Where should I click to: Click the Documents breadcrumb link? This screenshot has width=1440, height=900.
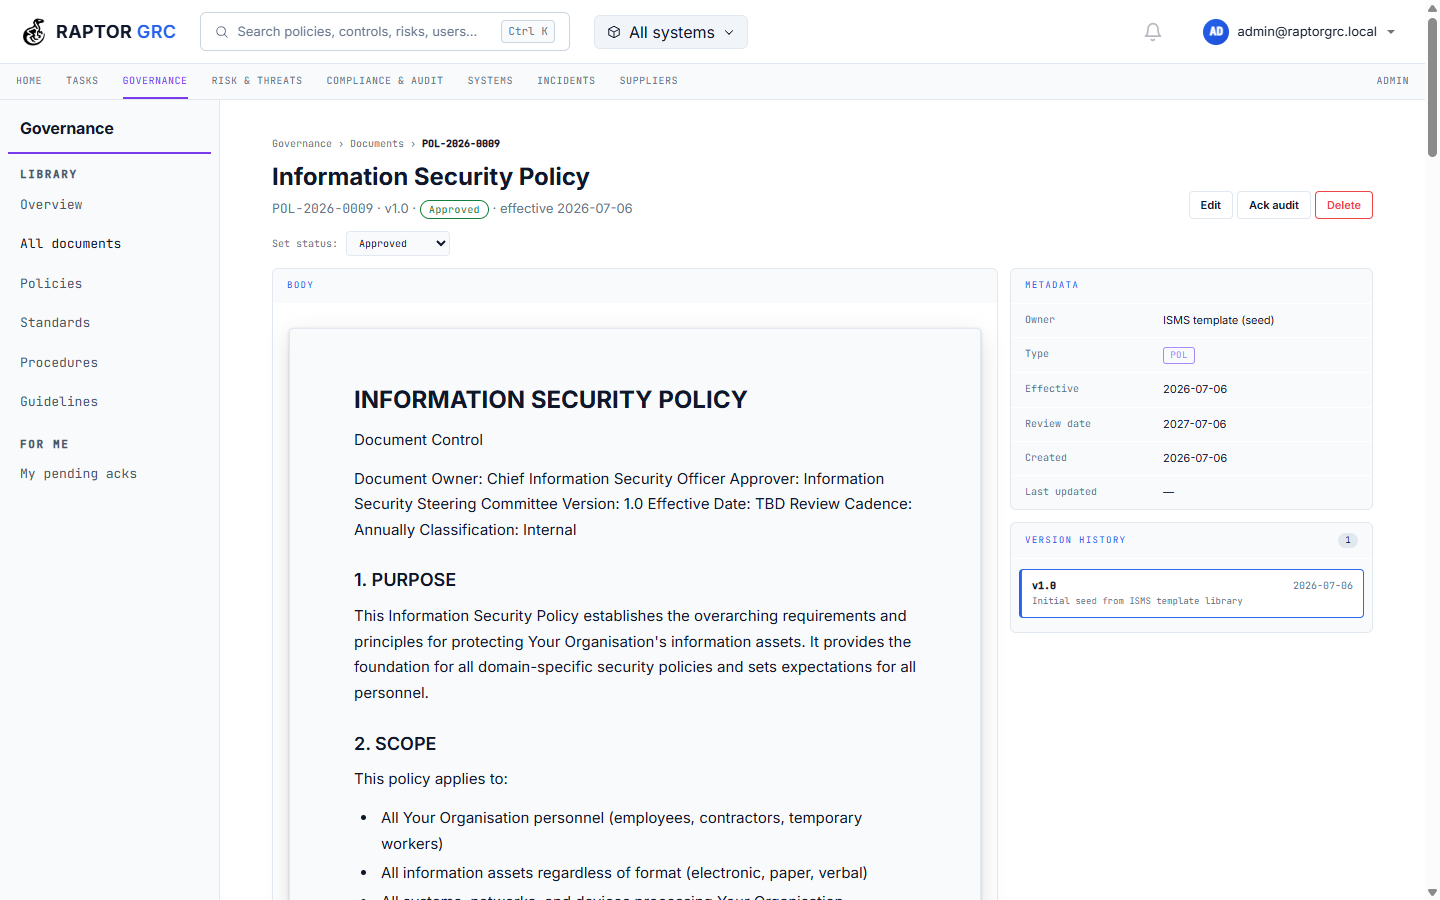[377, 144]
